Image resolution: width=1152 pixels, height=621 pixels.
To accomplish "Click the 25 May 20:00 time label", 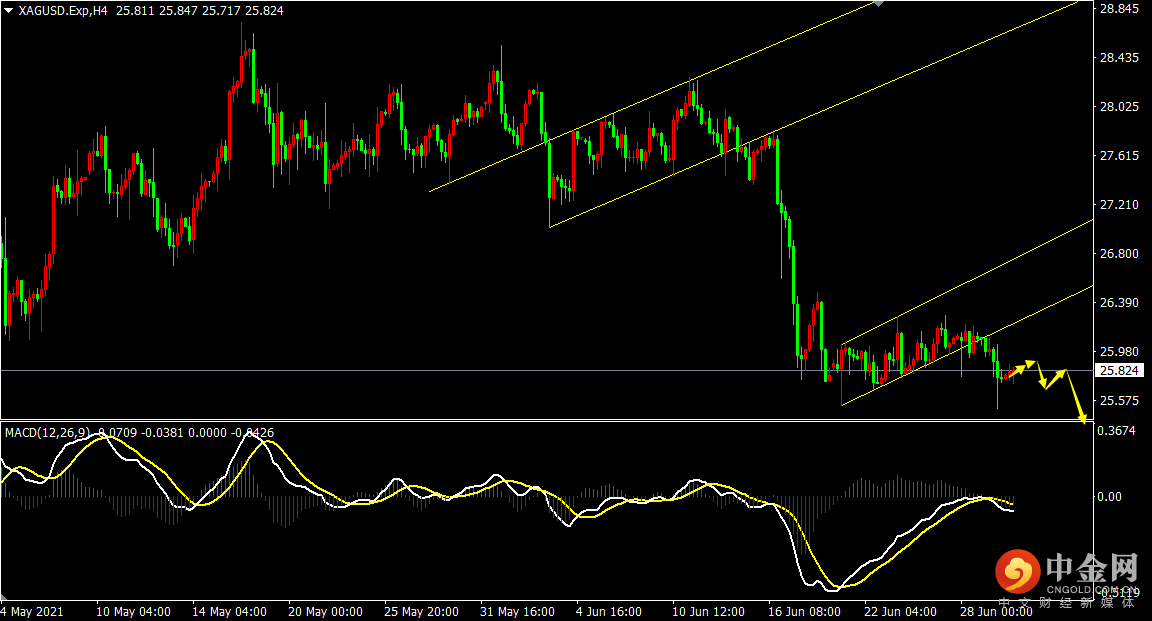I will [422, 611].
